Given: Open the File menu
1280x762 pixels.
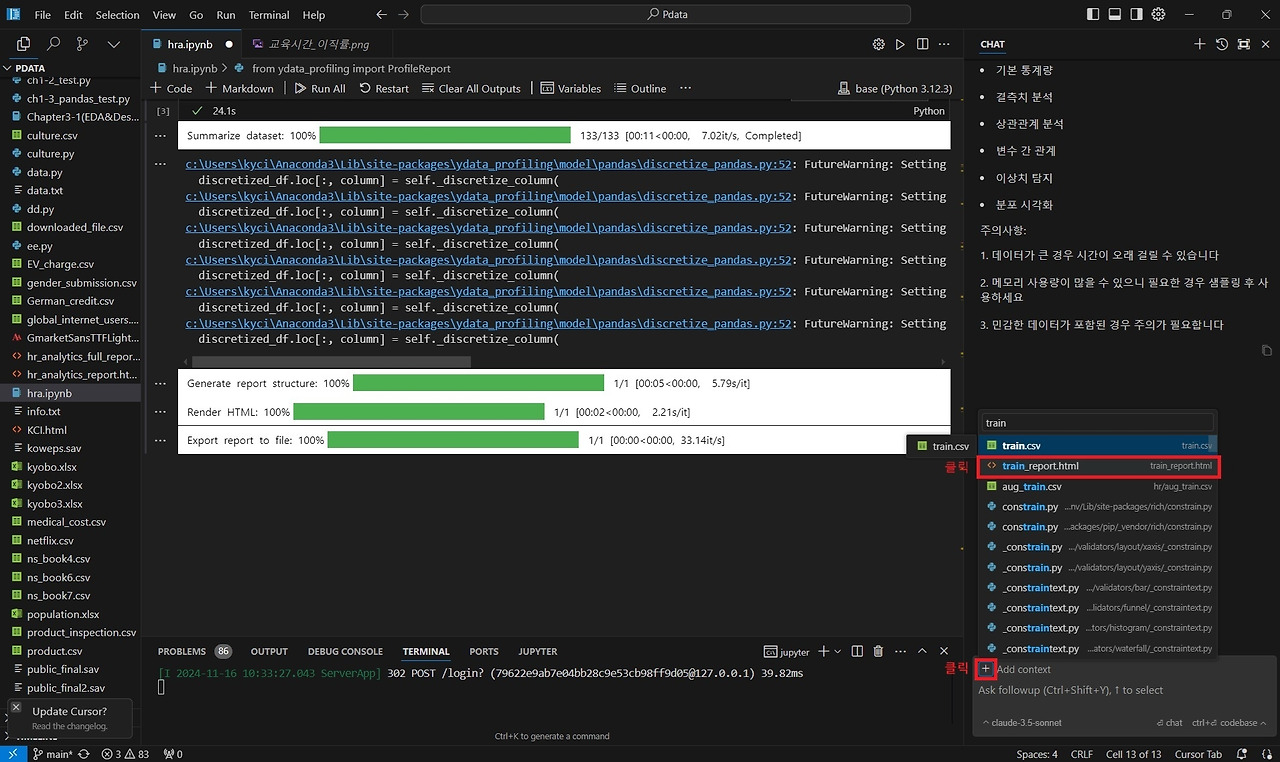Looking at the screenshot, I should 42,15.
